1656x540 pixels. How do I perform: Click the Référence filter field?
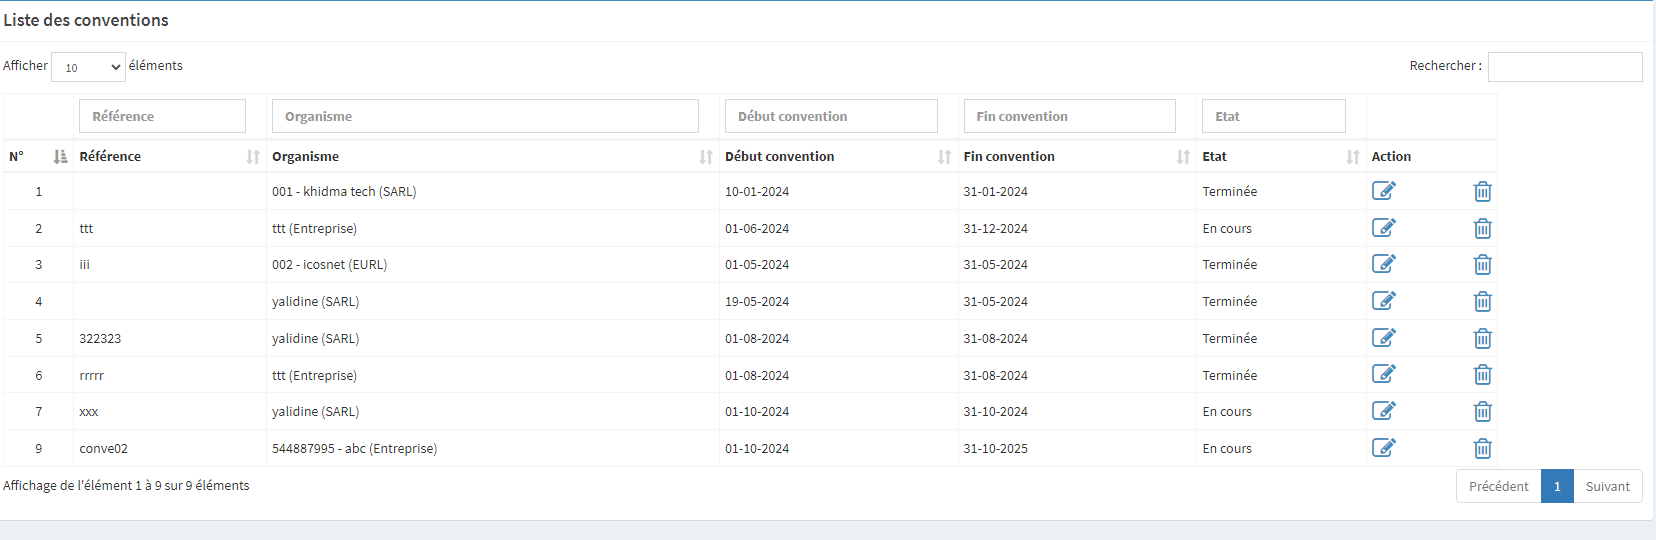pos(162,116)
